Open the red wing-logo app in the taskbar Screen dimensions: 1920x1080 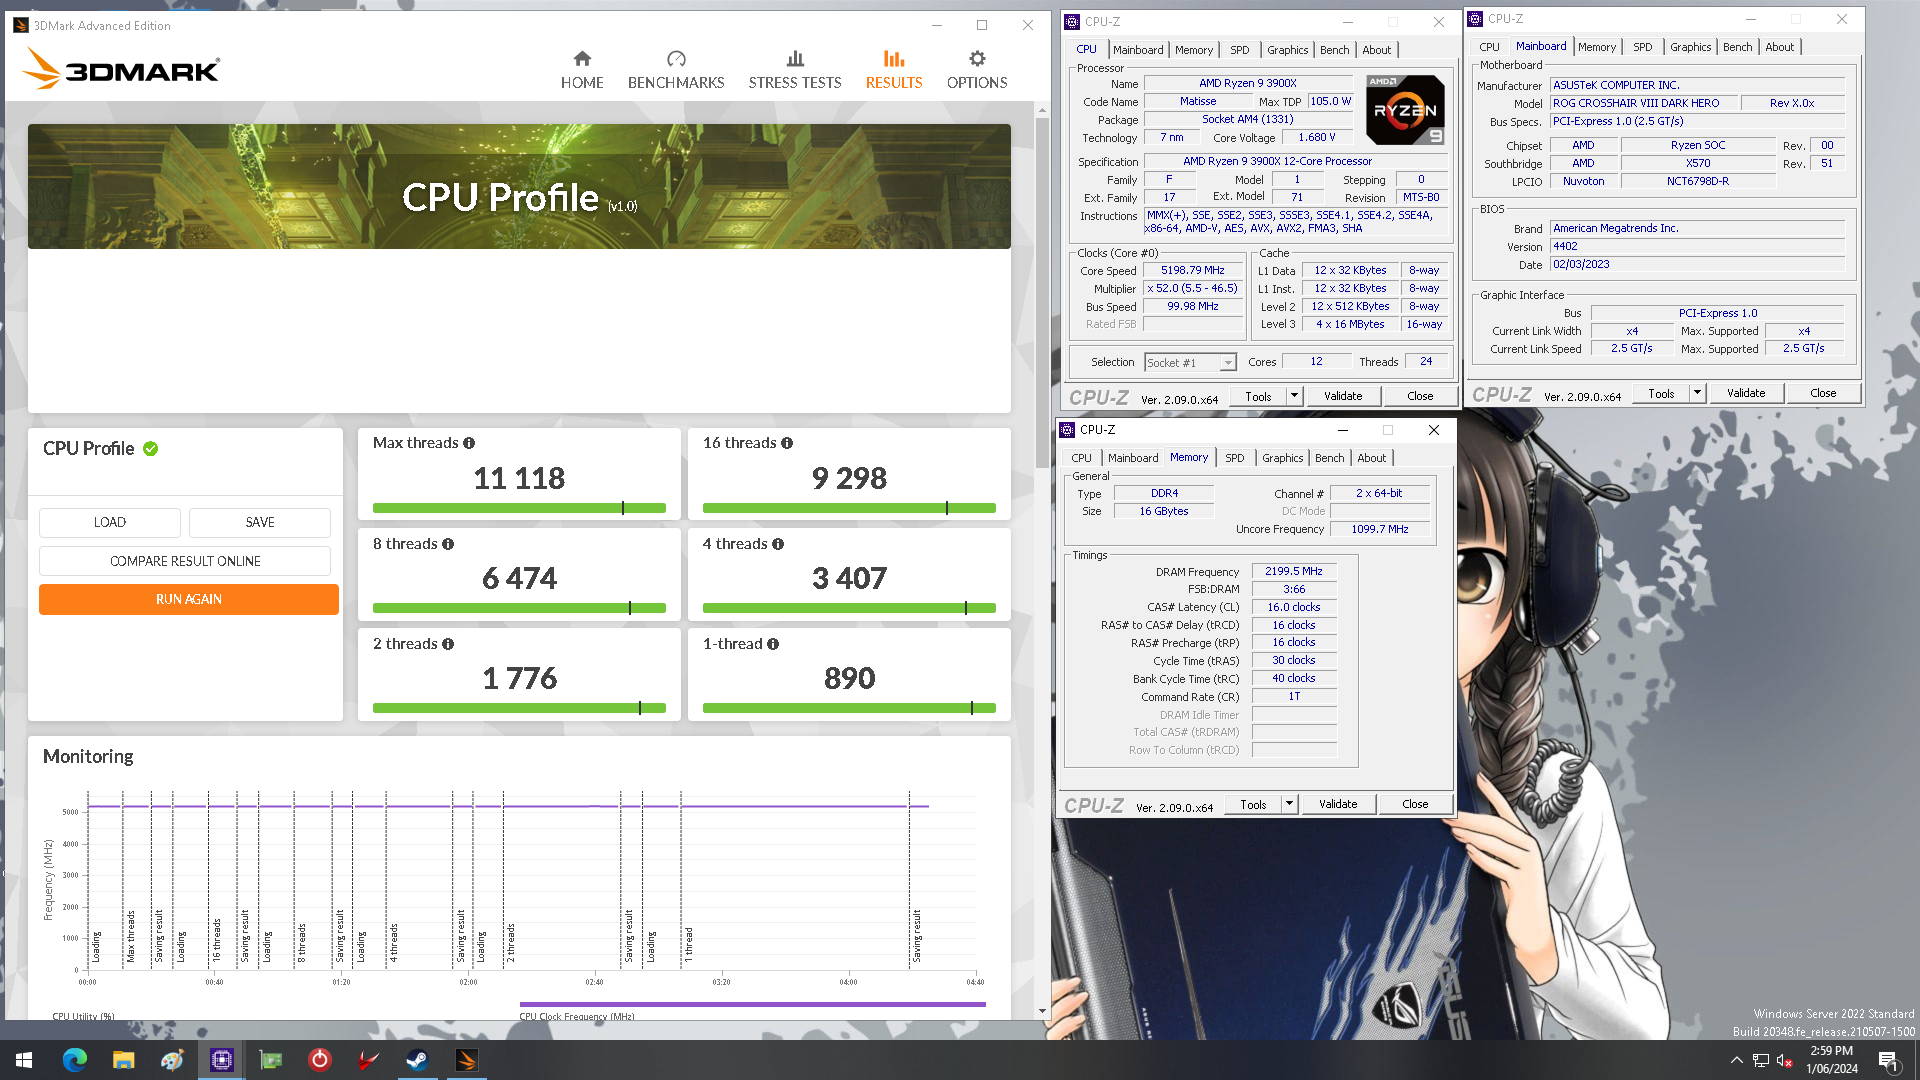(x=368, y=1060)
